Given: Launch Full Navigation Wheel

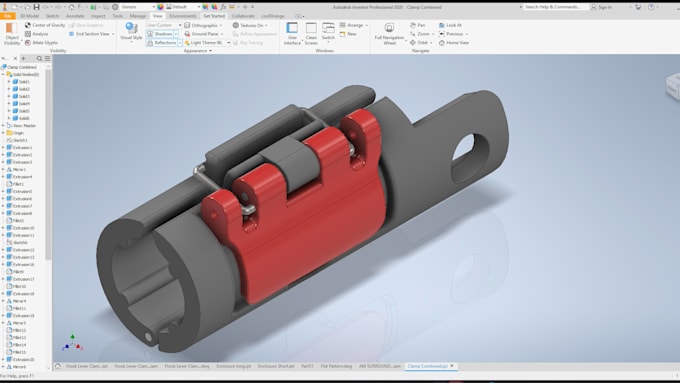Looking at the screenshot, I should [x=389, y=34].
